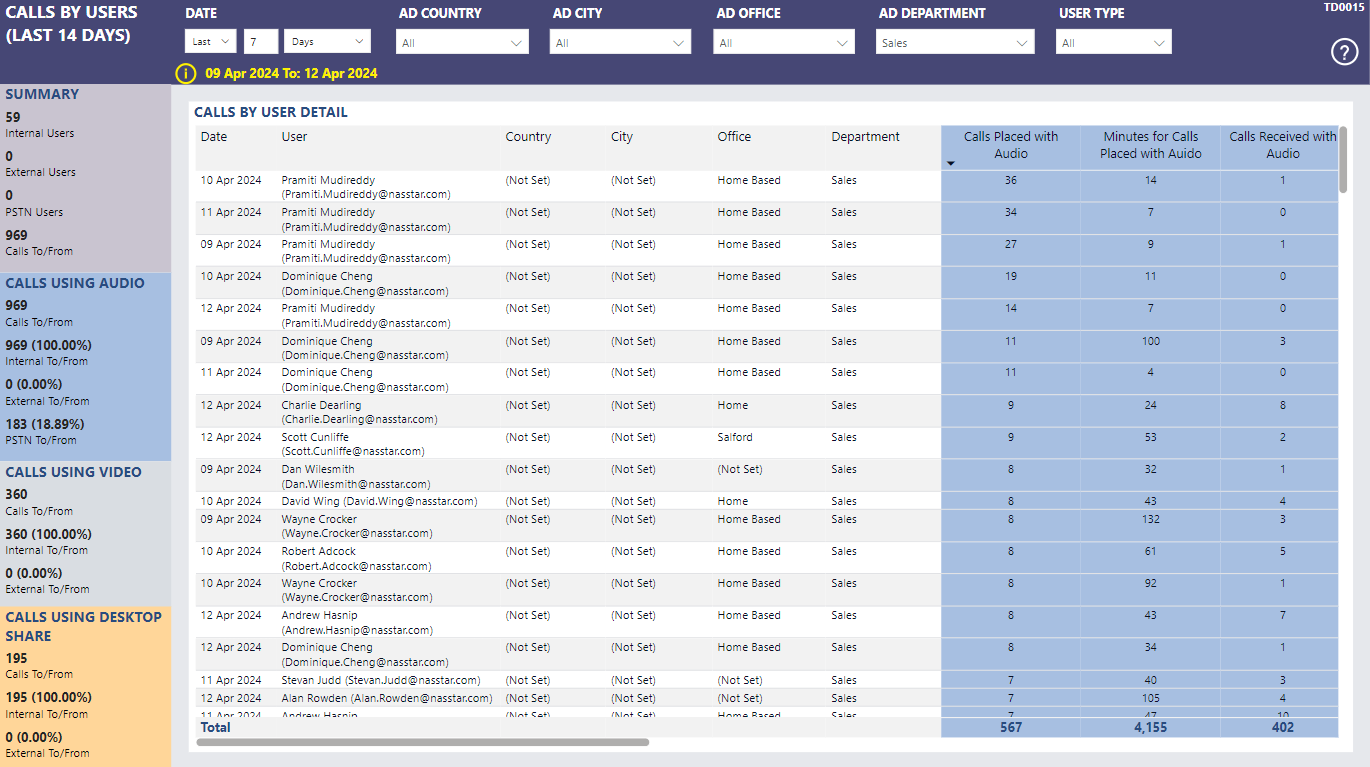Expand the AD Office filter dropdown
This screenshot has width=1370, height=767.
(x=784, y=43)
